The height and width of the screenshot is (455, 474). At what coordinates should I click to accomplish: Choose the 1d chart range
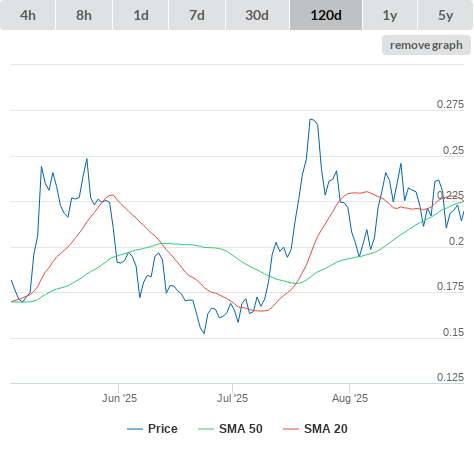[x=141, y=15]
